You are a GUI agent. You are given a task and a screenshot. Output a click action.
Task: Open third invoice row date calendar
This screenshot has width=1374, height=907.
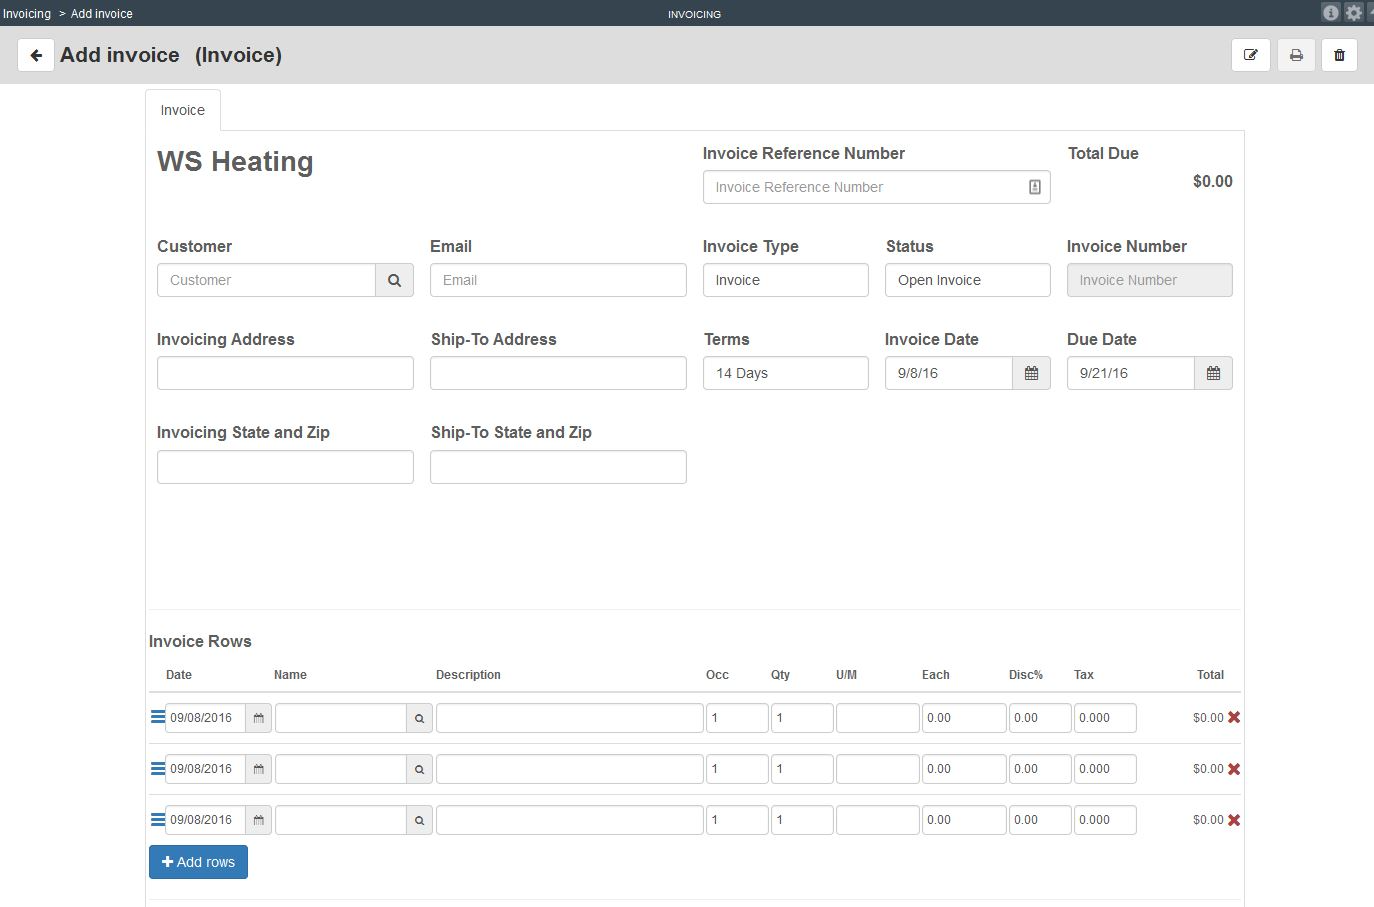[259, 820]
